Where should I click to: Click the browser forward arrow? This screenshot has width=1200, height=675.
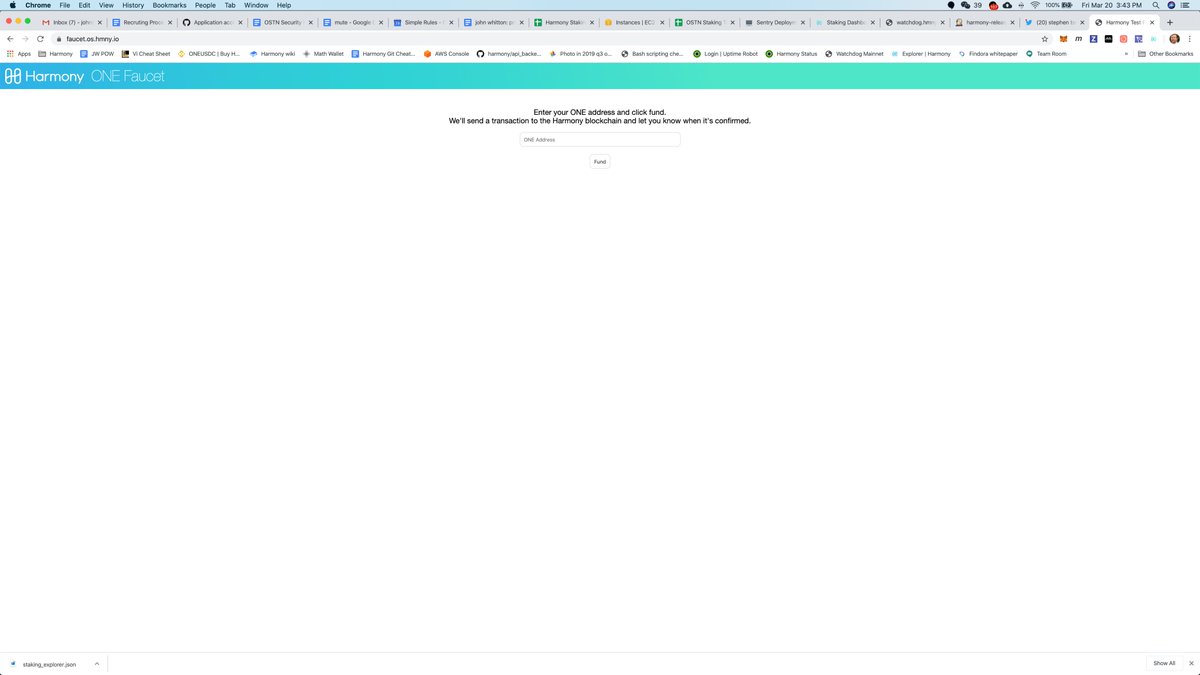coord(25,38)
